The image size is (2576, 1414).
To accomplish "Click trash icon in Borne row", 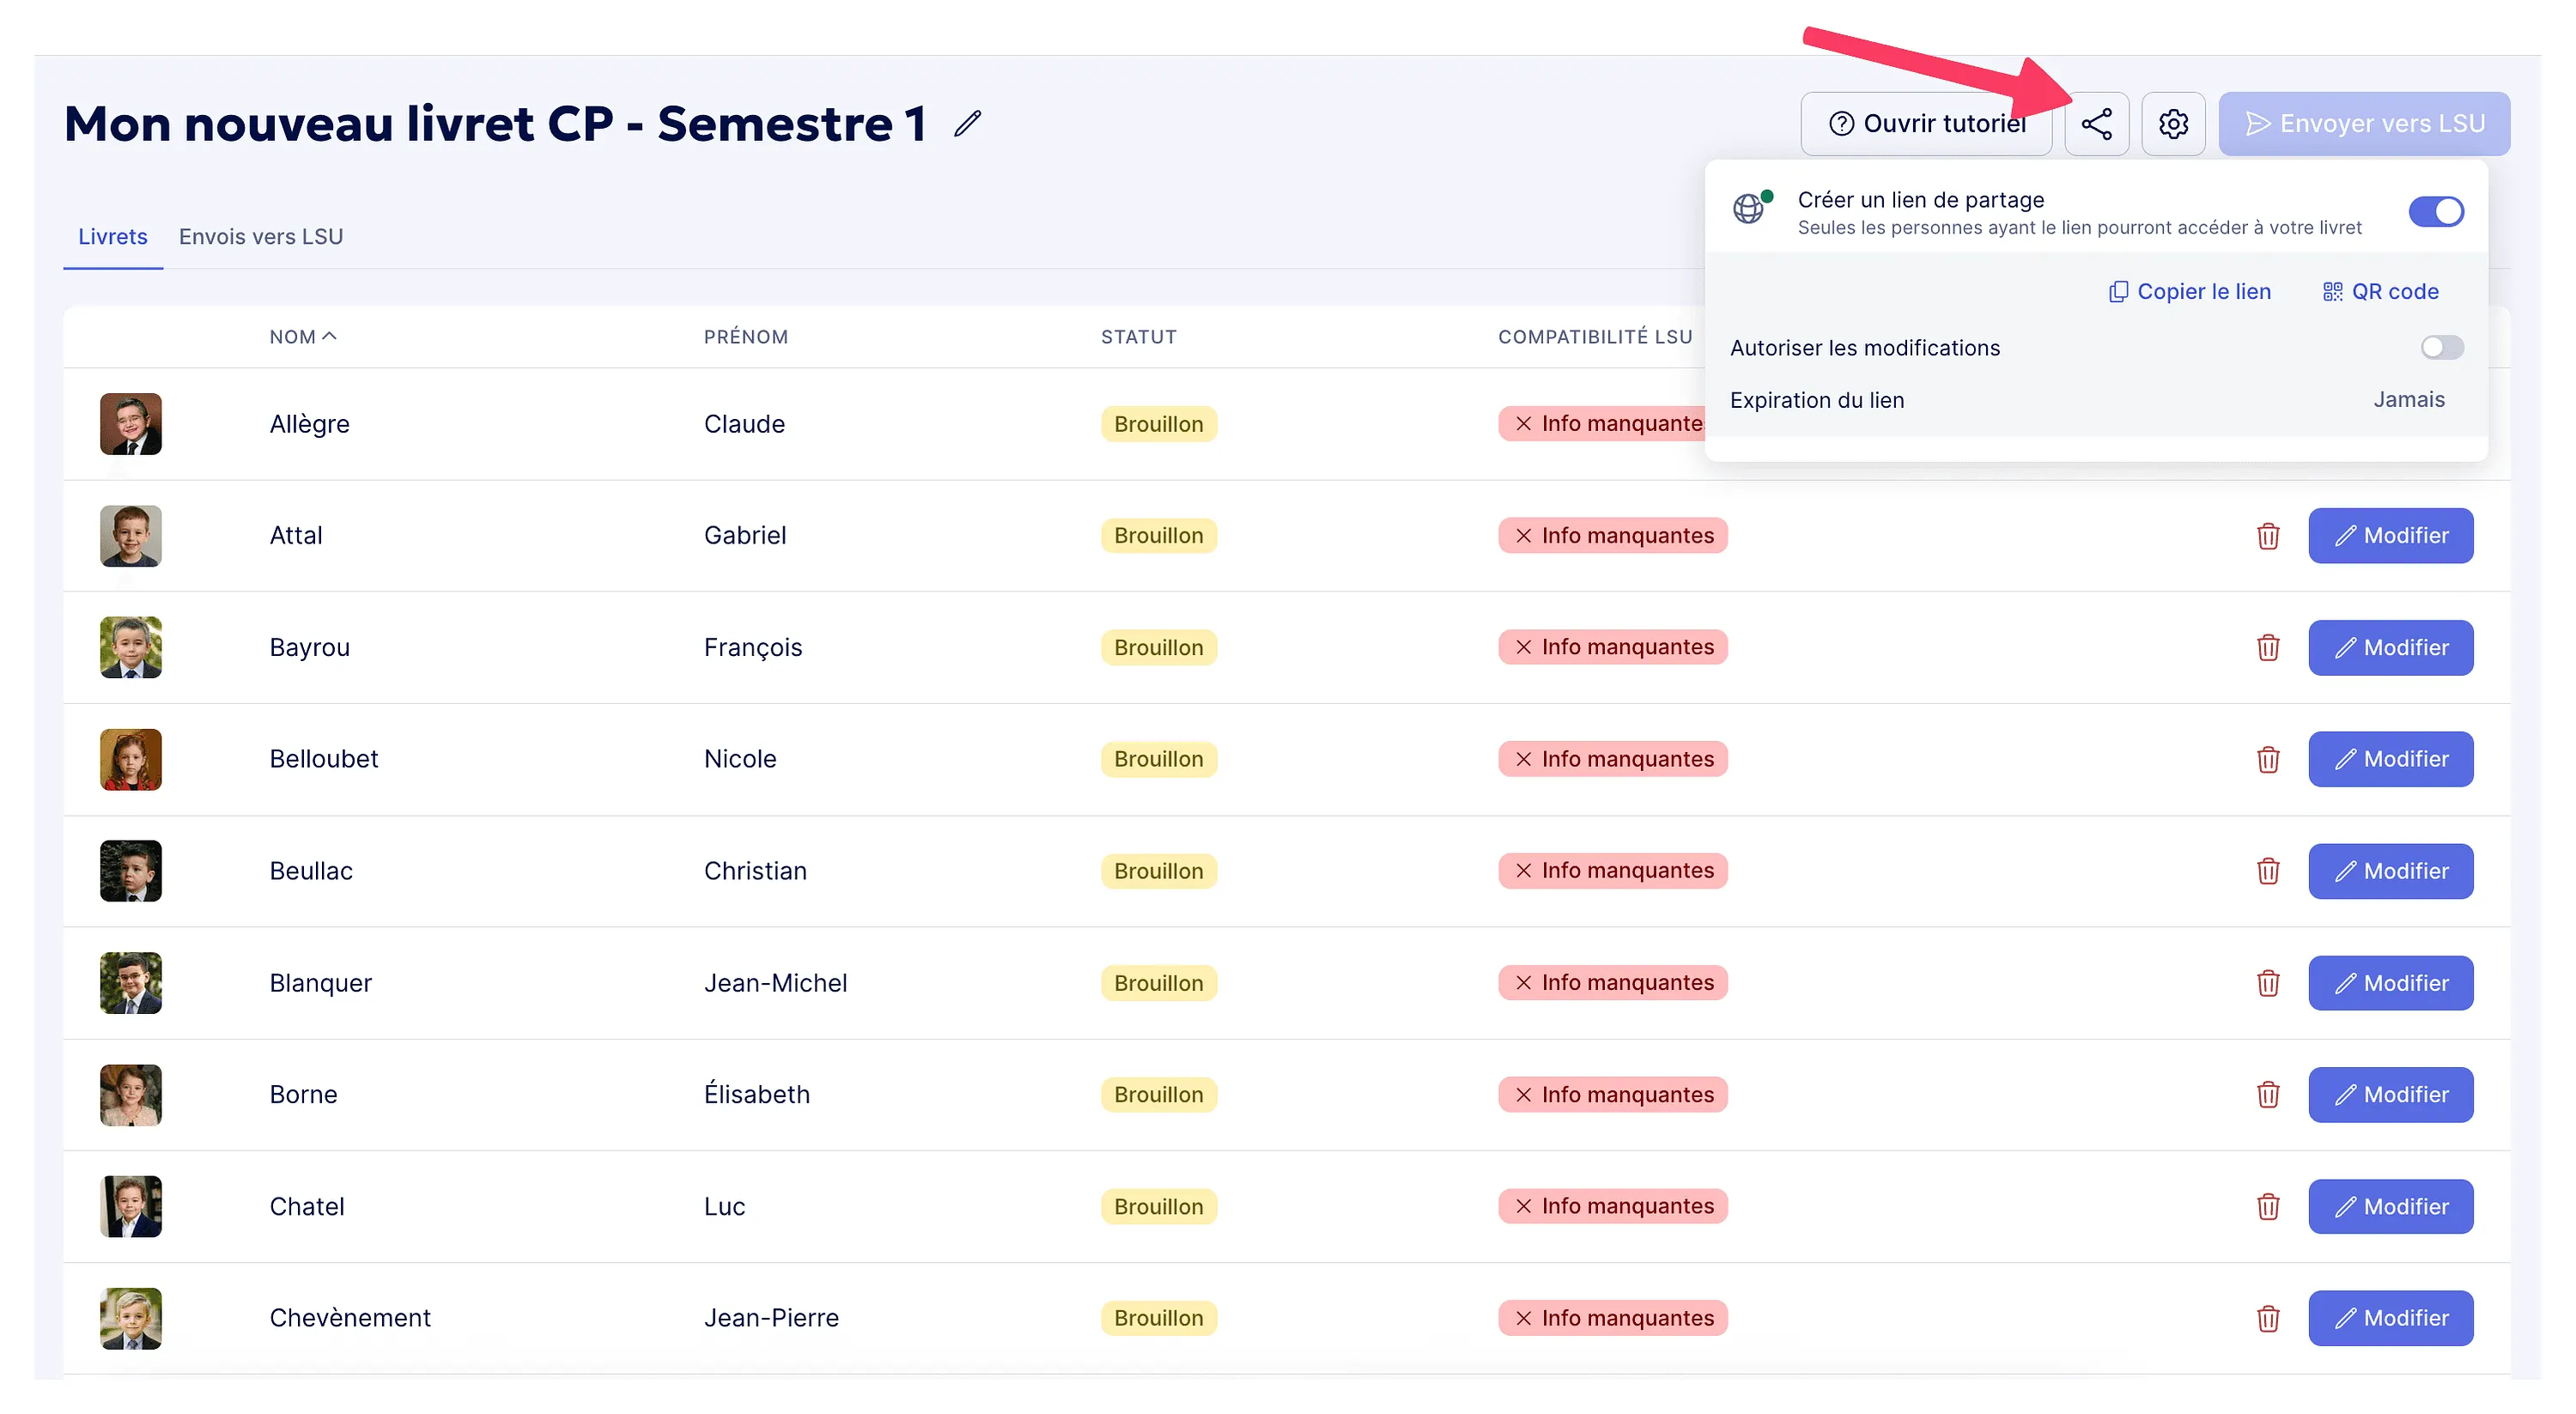I will [x=2267, y=1095].
